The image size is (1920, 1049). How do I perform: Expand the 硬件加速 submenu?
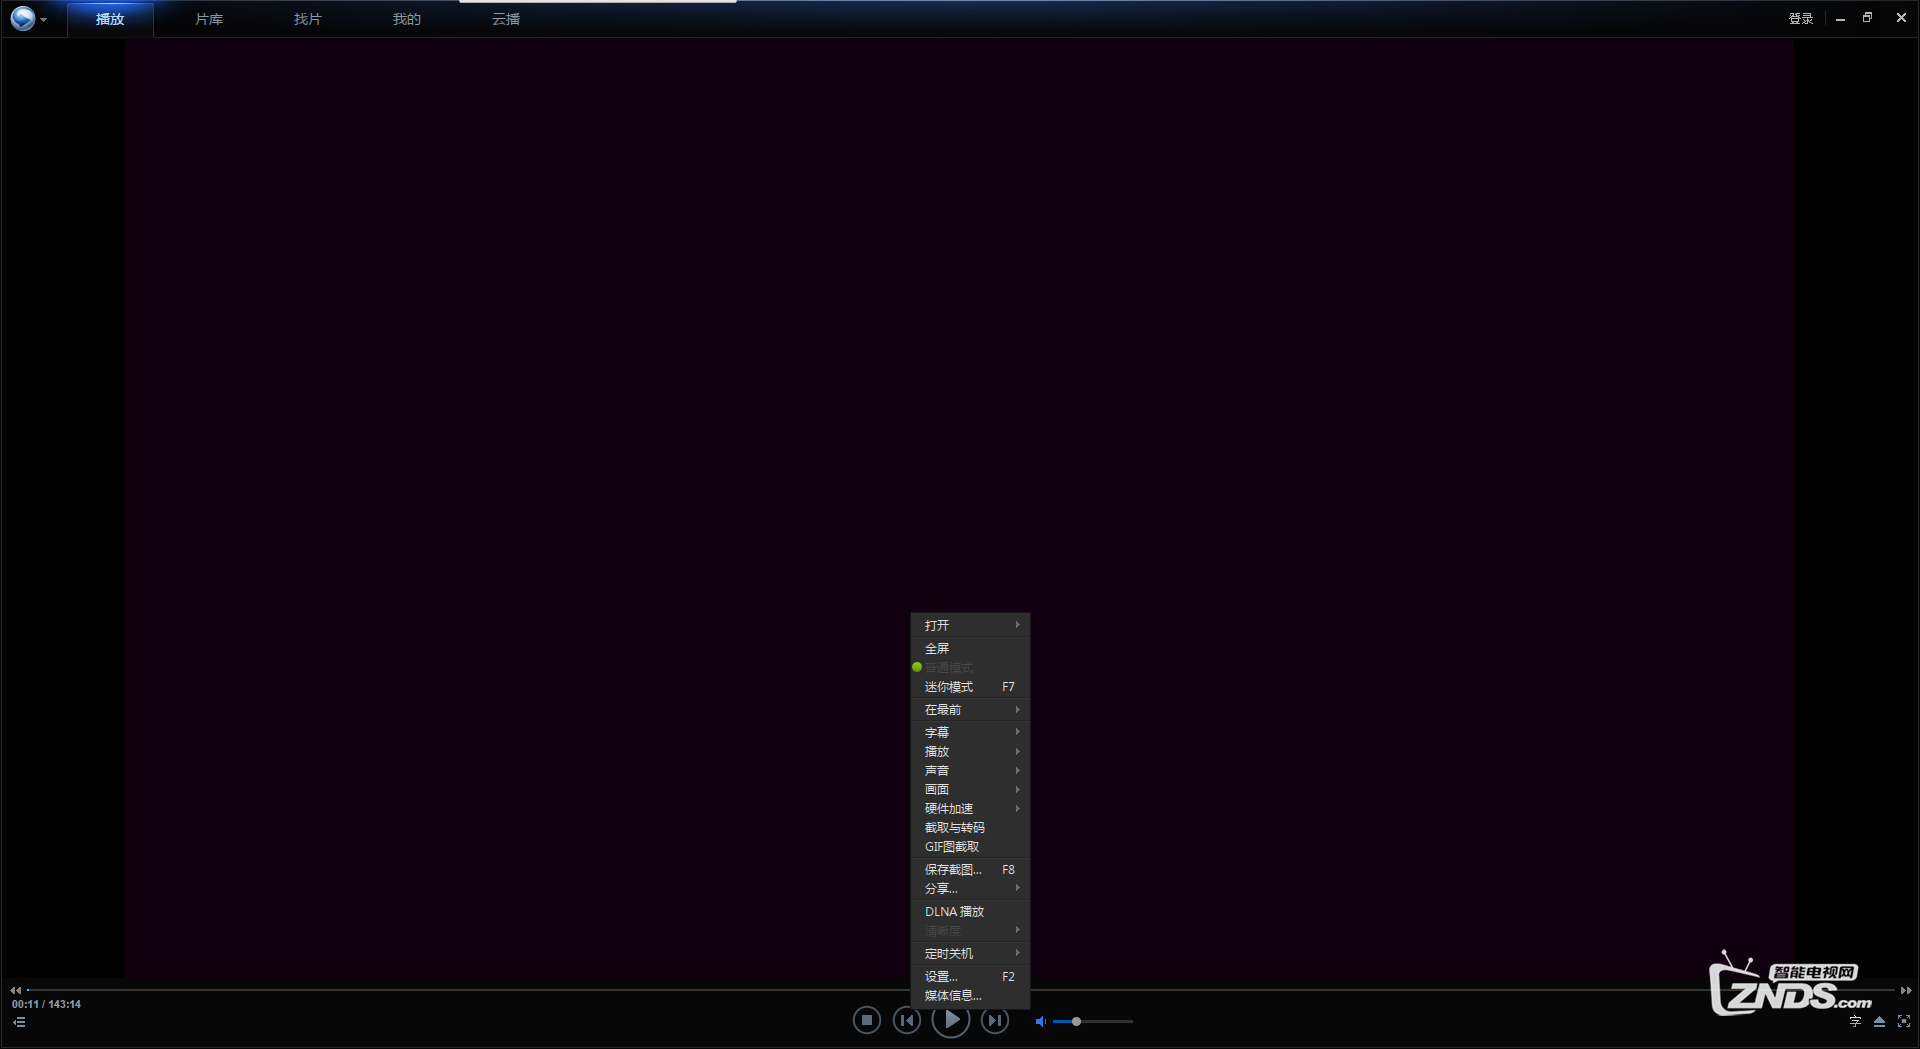pyautogui.click(x=970, y=809)
